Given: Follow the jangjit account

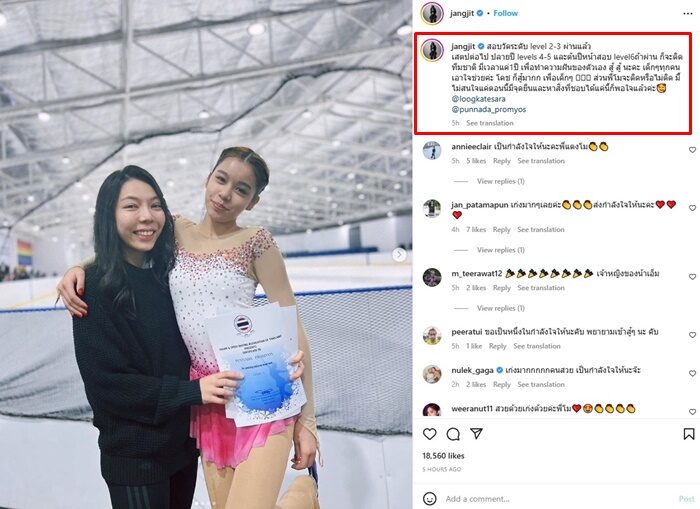Looking at the screenshot, I should click(x=505, y=13).
